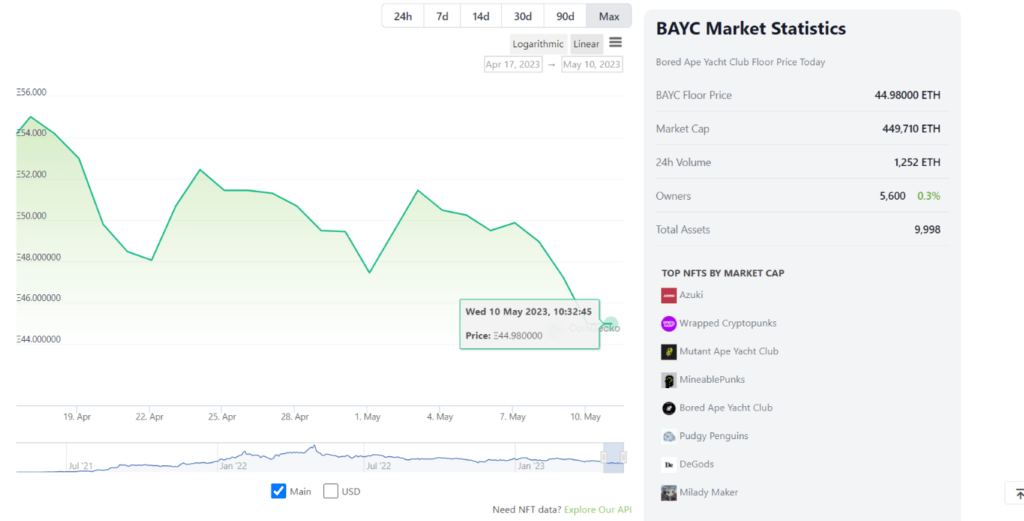Click the navigator right range handle

[623, 457]
